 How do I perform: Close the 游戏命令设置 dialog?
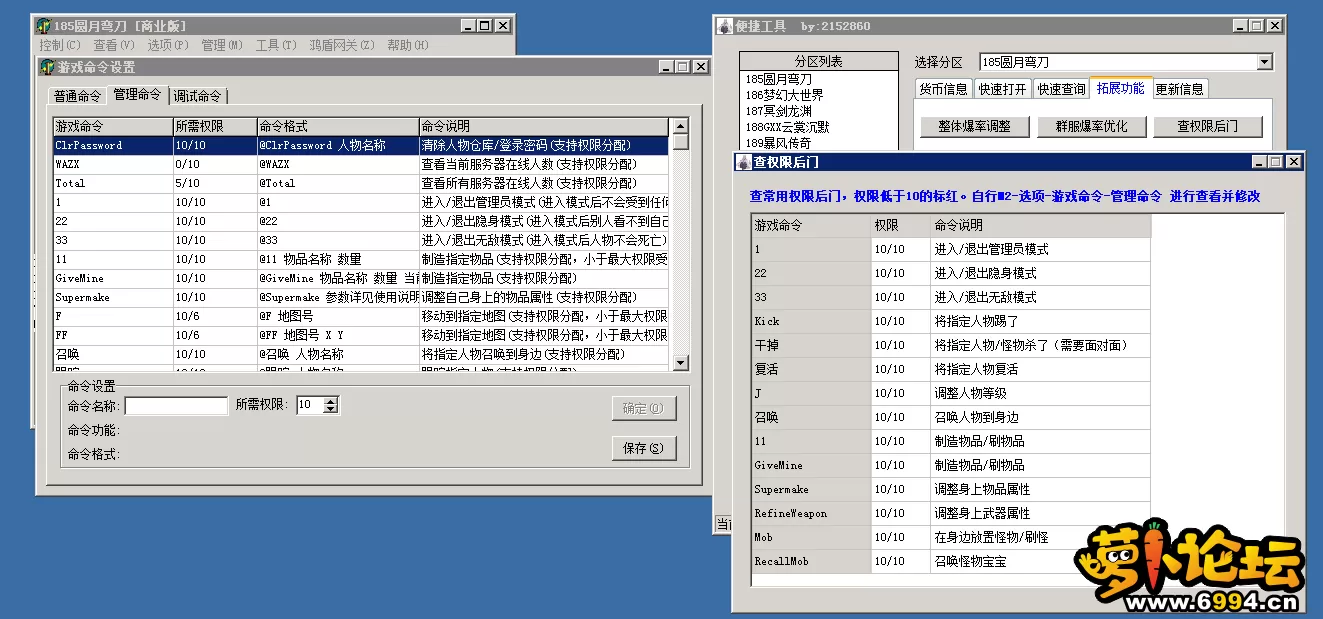699,67
